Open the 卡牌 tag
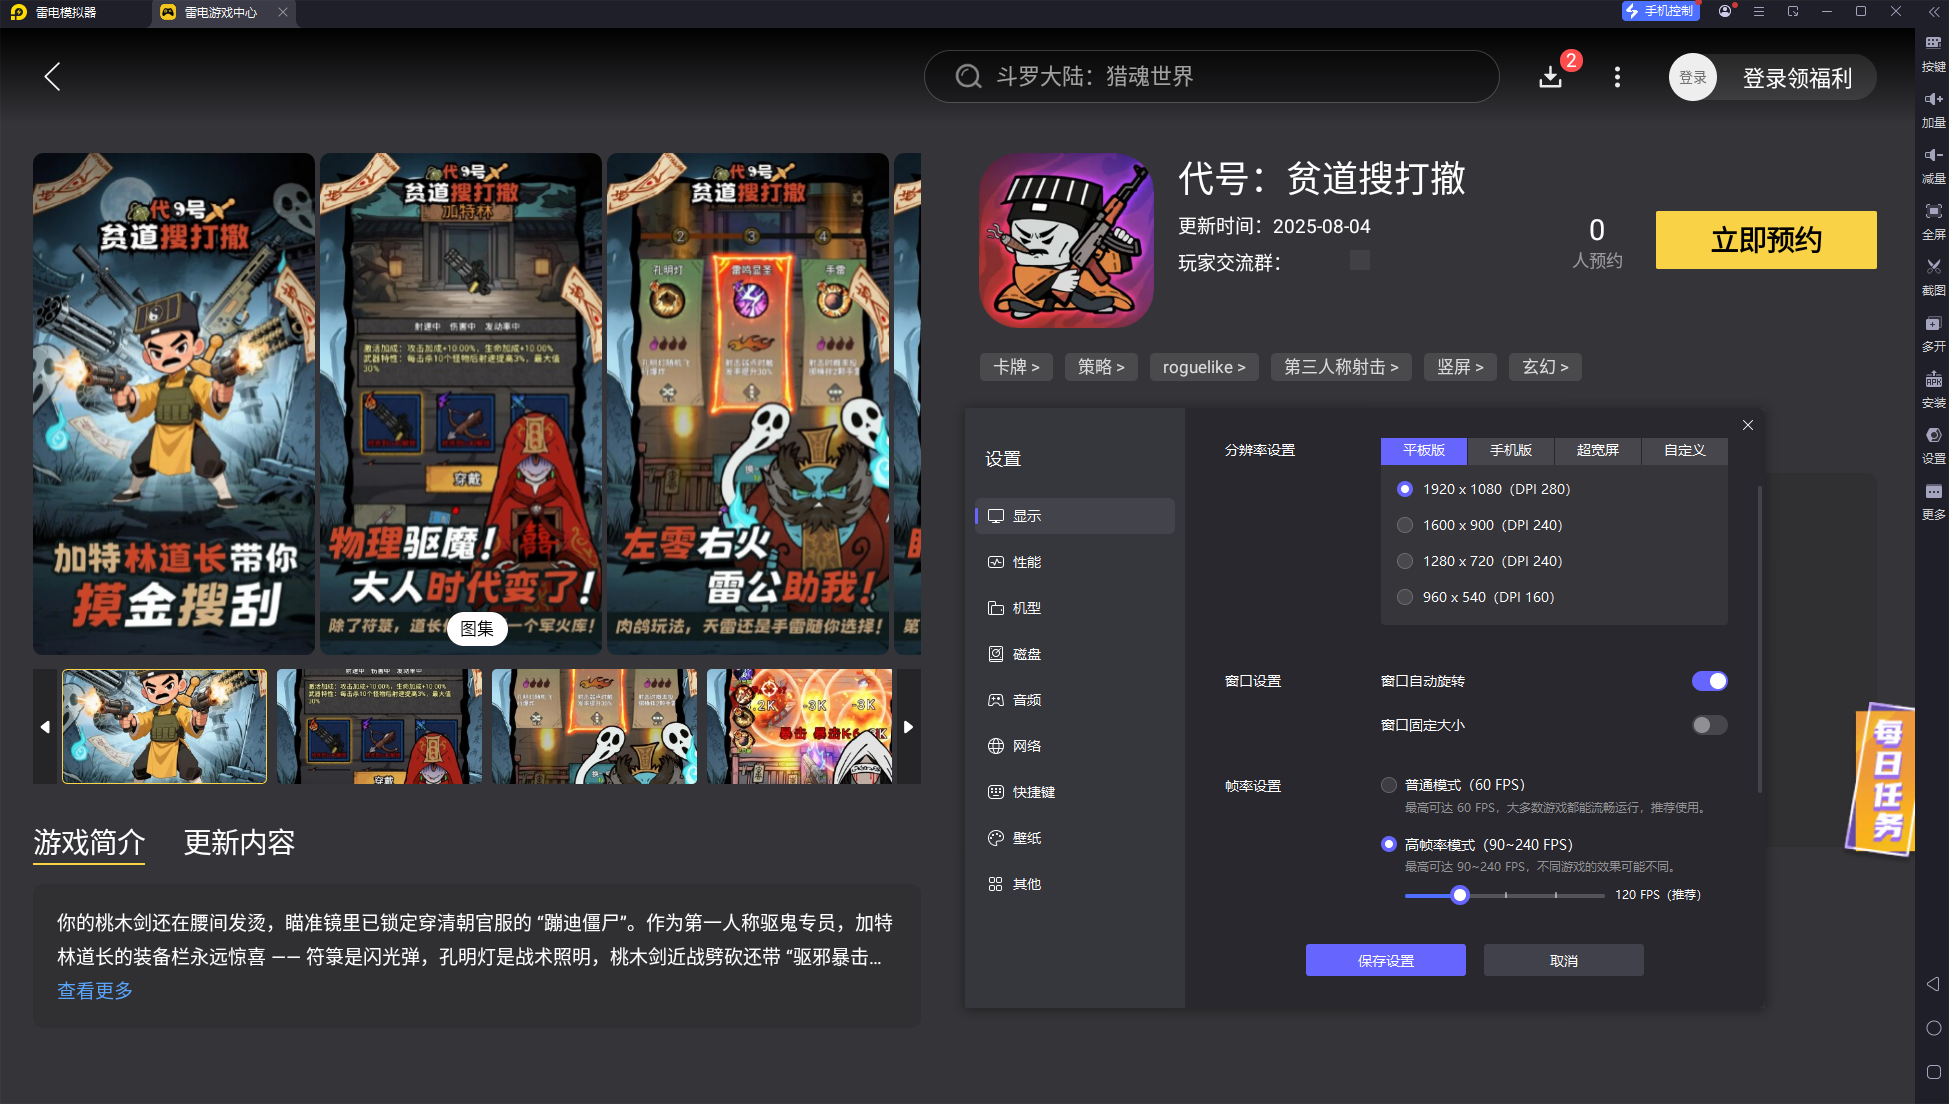This screenshot has height=1104, width=1949. pos(1016,367)
